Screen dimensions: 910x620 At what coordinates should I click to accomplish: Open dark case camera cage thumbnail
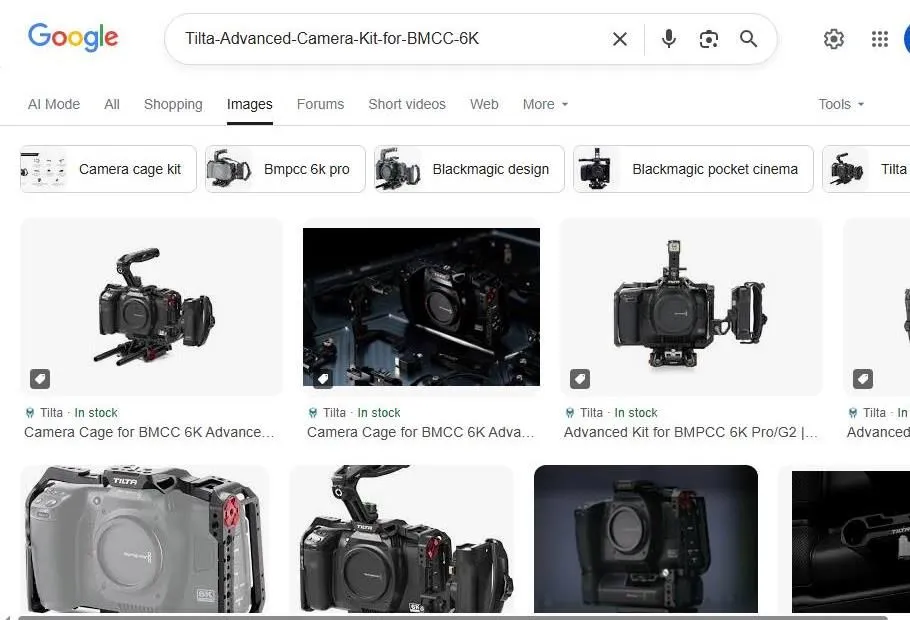[x=421, y=307]
